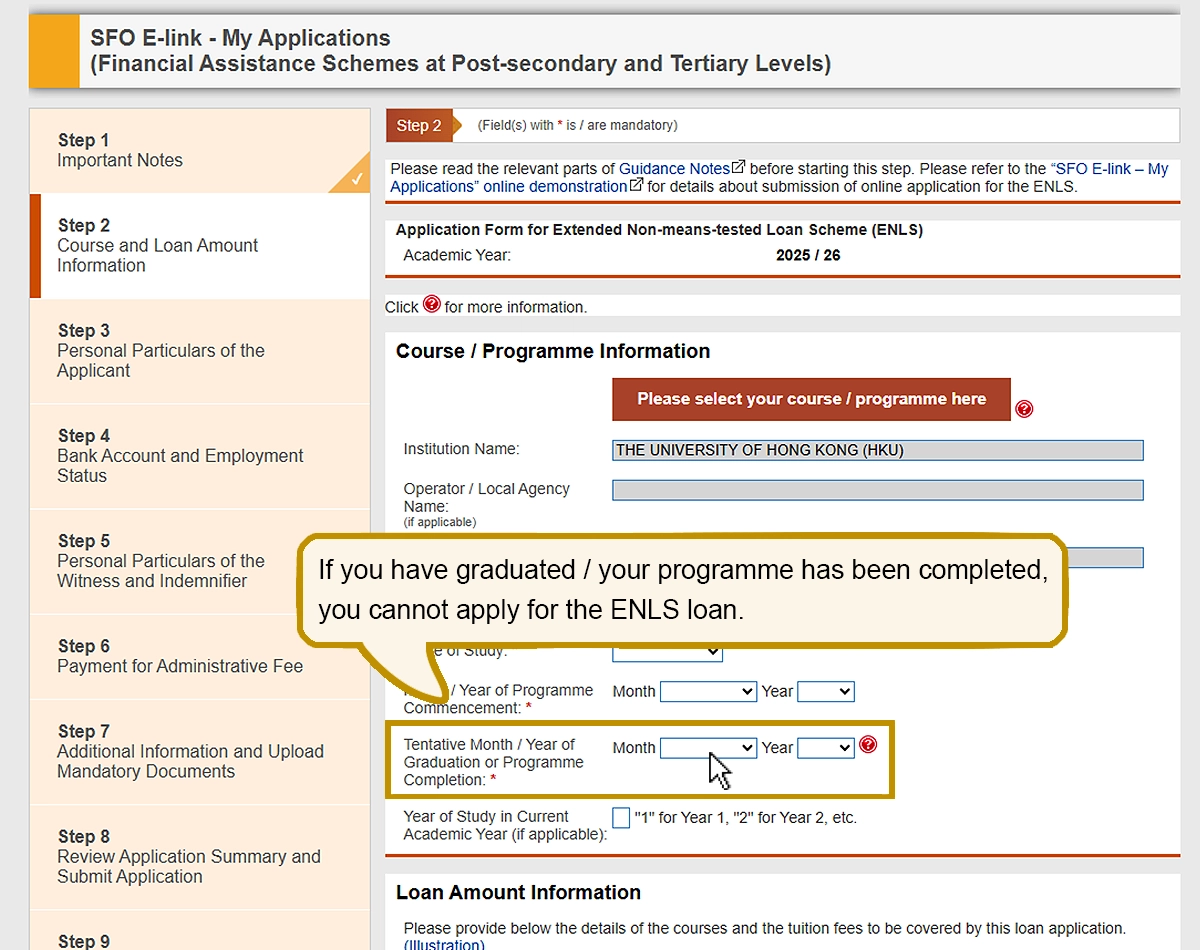The height and width of the screenshot is (950, 1200).
Task: Expand the tentative graduation Year dropdown
Action: tap(825, 748)
